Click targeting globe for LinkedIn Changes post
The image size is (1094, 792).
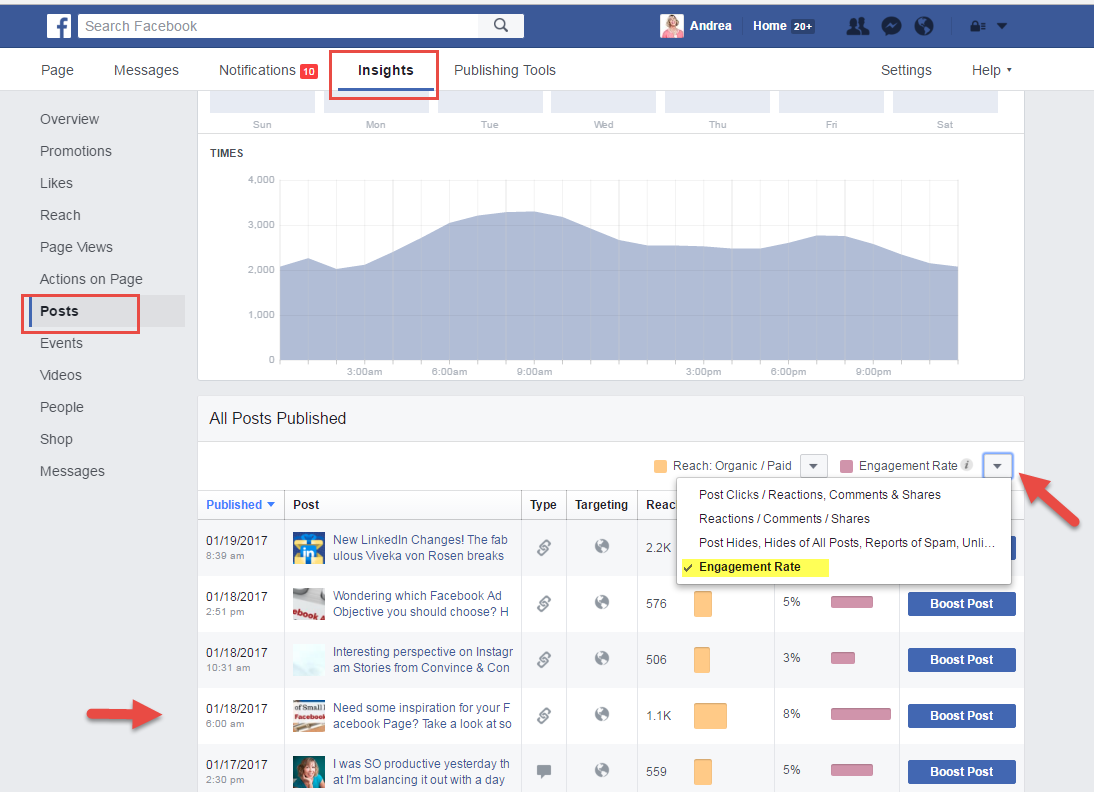pyautogui.click(x=601, y=546)
